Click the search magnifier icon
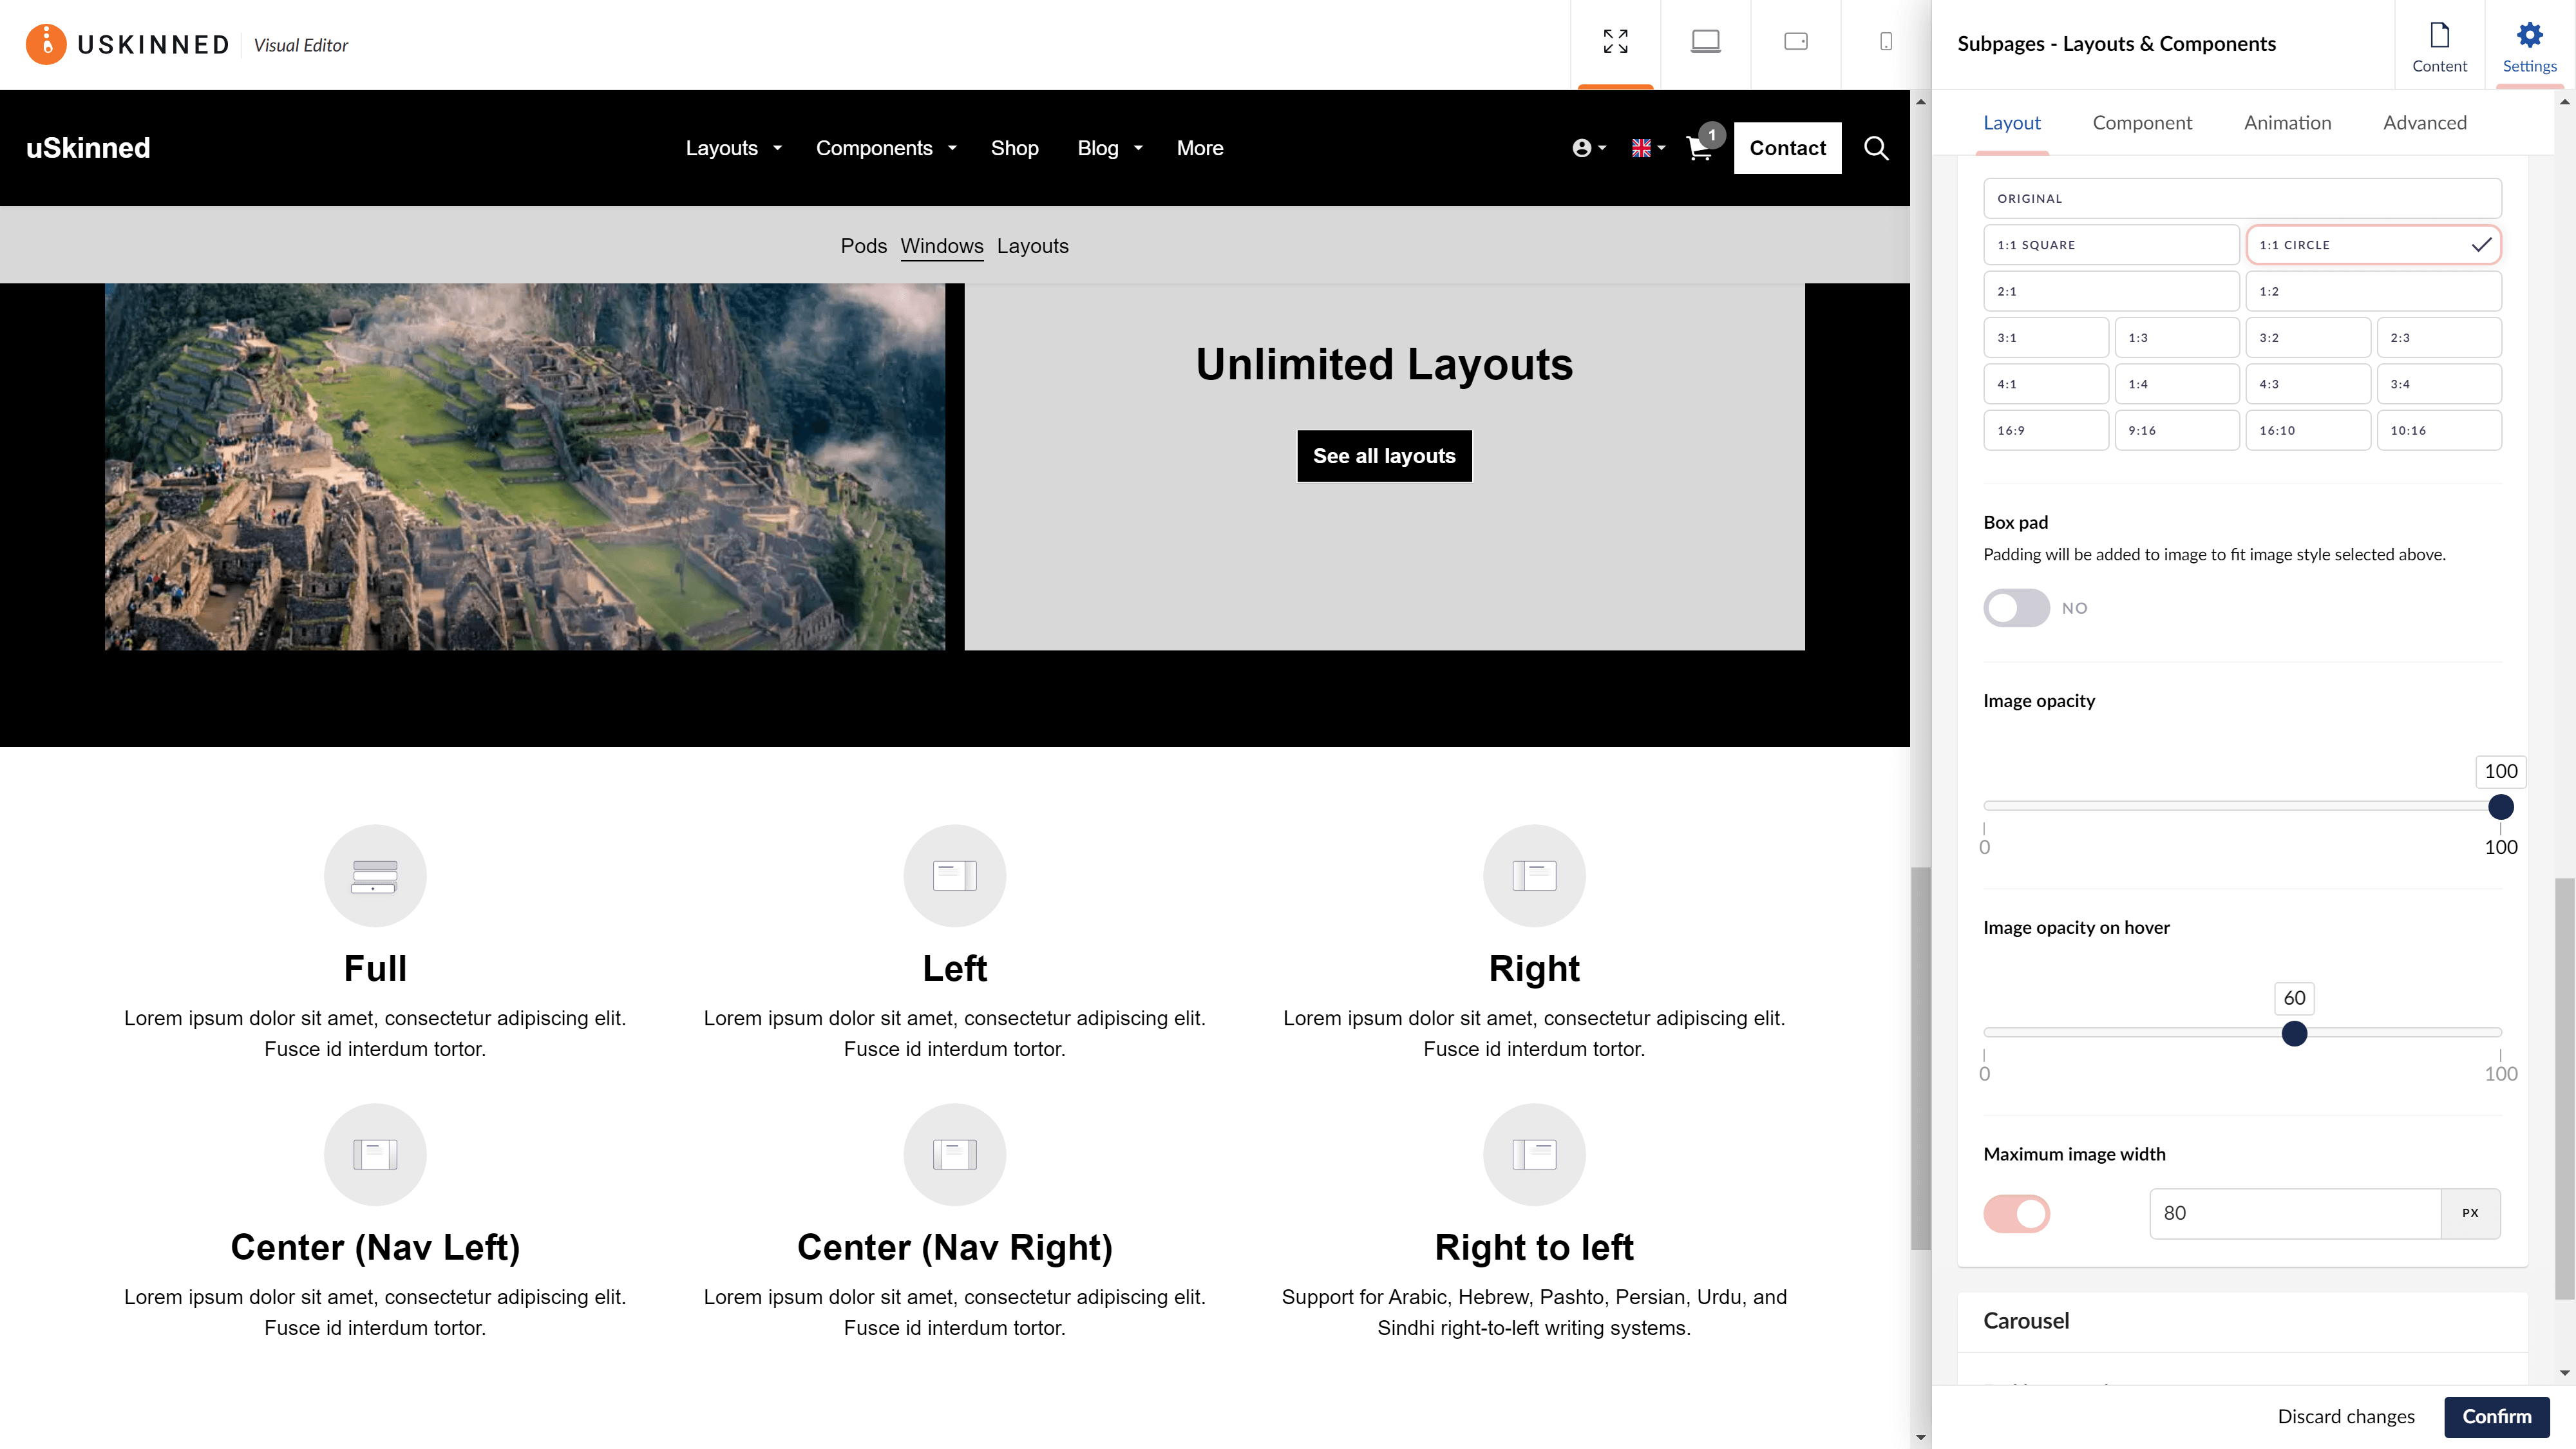This screenshot has width=2576, height=1449. pyautogui.click(x=1876, y=148)
